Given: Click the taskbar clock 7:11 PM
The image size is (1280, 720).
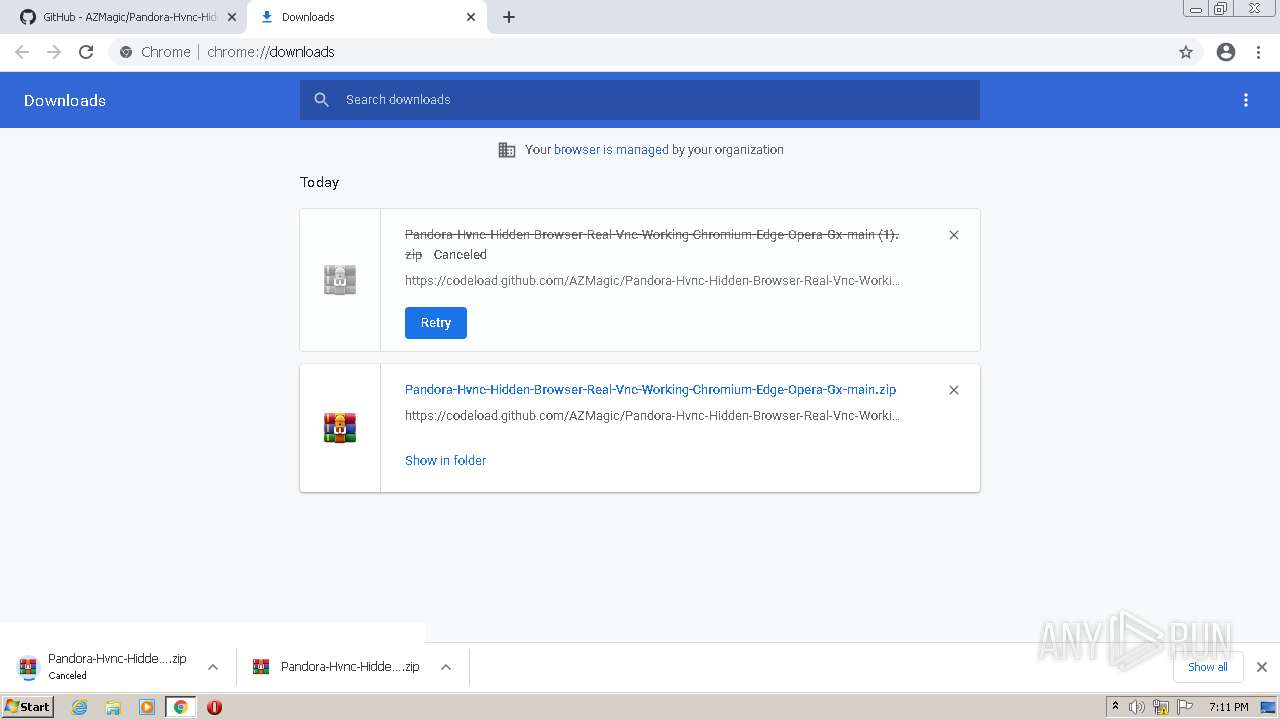Looking at the screenshot, I should (1228, 707).
